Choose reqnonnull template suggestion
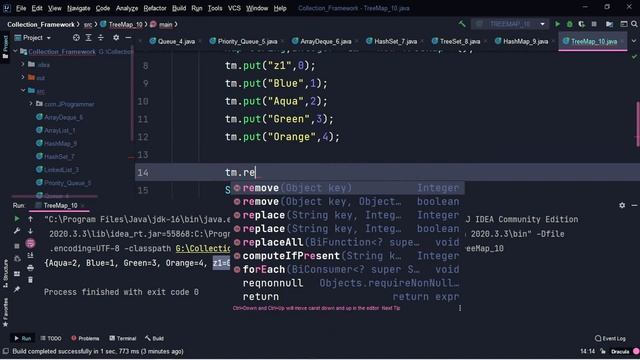640x360 pixels. click(347, 283)
